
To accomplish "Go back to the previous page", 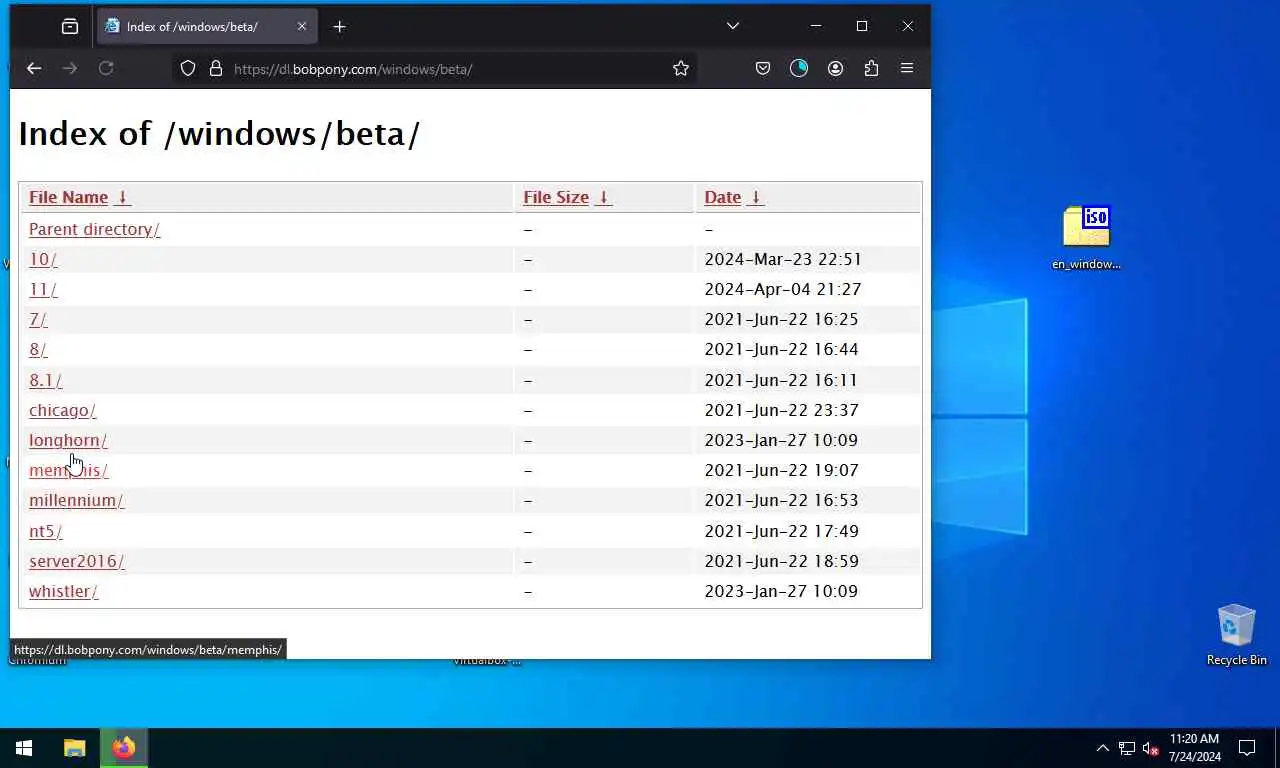I will [34, 68].
